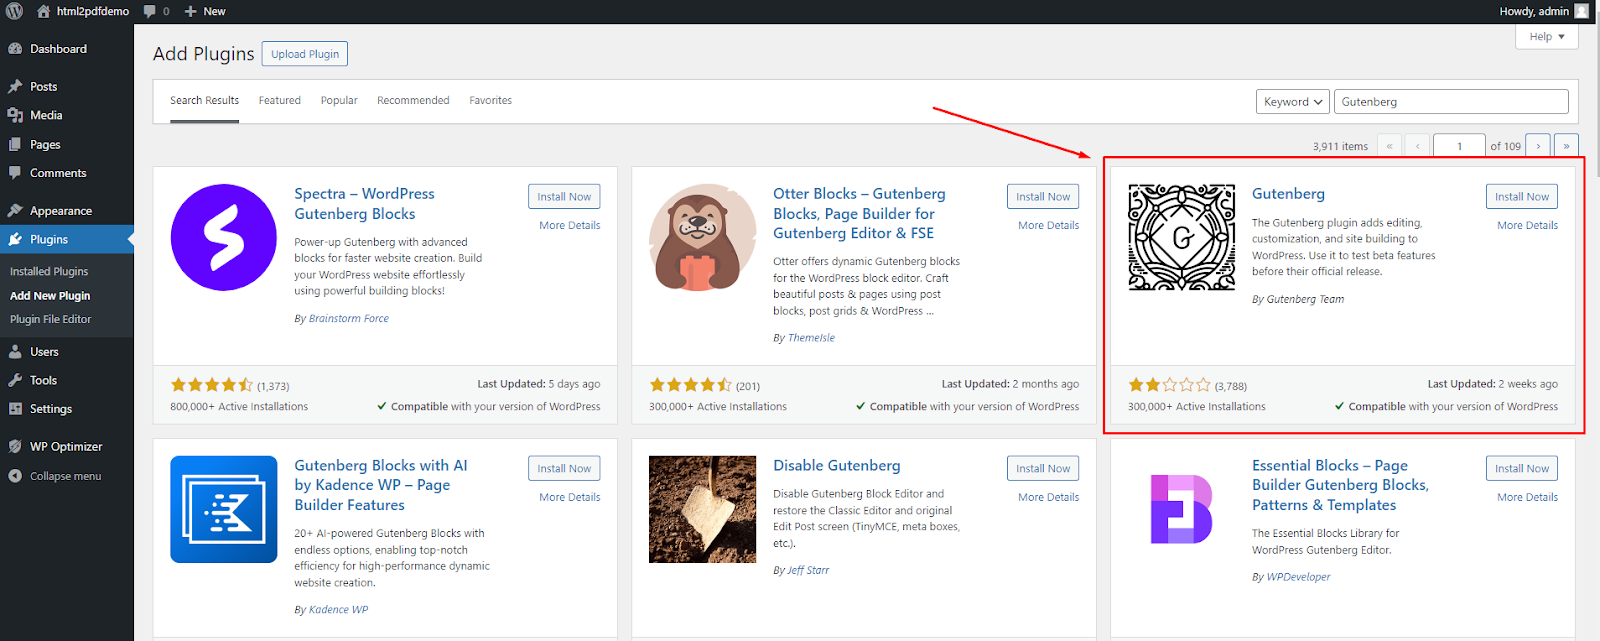Viewport: 1600px width, 641px height.
Task: Open the Gutenberg plugin logo thumbnail
Action: coord(1182,237)
